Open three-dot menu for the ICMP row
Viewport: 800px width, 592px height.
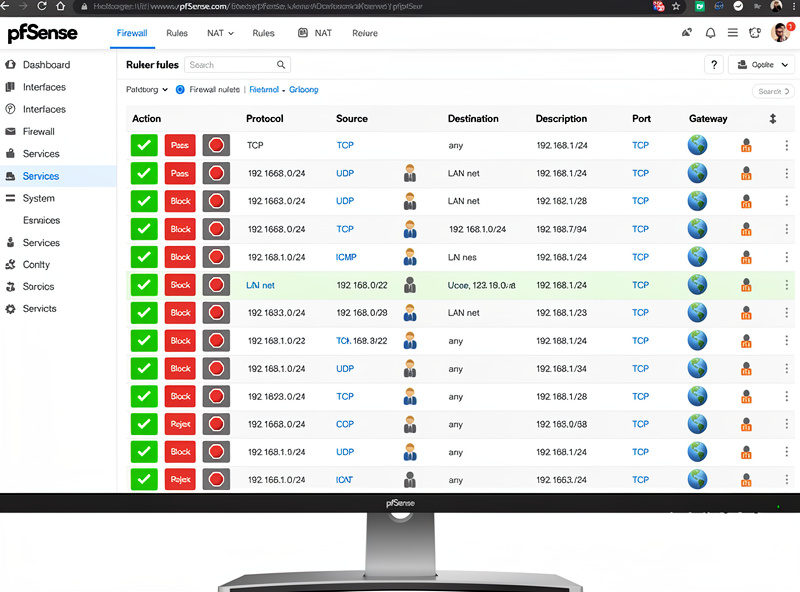(786, 257)
